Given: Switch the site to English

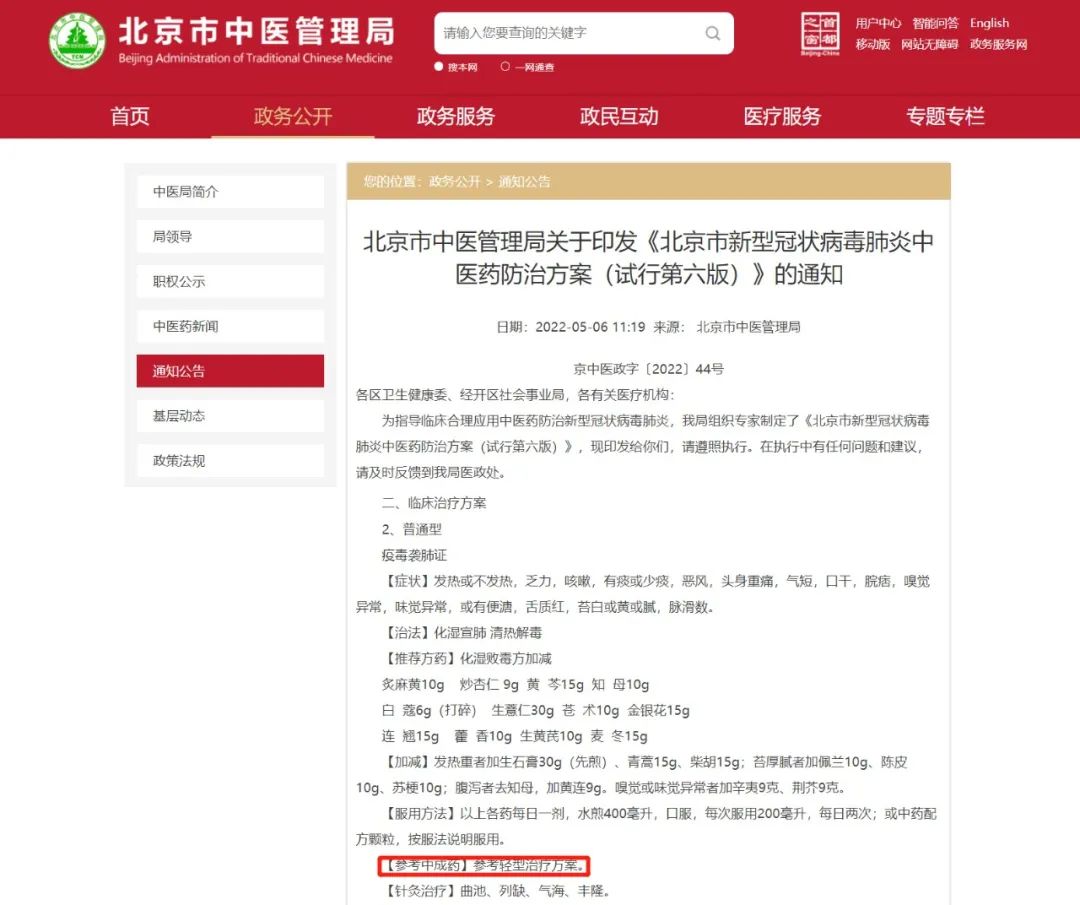Looking at the screenshot, I should click(989, 22).
